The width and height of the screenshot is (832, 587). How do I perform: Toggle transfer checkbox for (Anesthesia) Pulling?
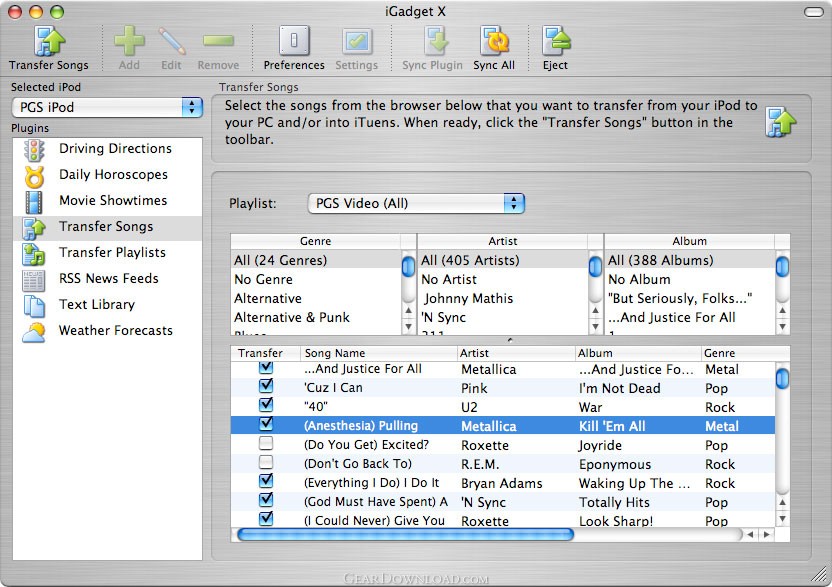click(x=266, y=424)
